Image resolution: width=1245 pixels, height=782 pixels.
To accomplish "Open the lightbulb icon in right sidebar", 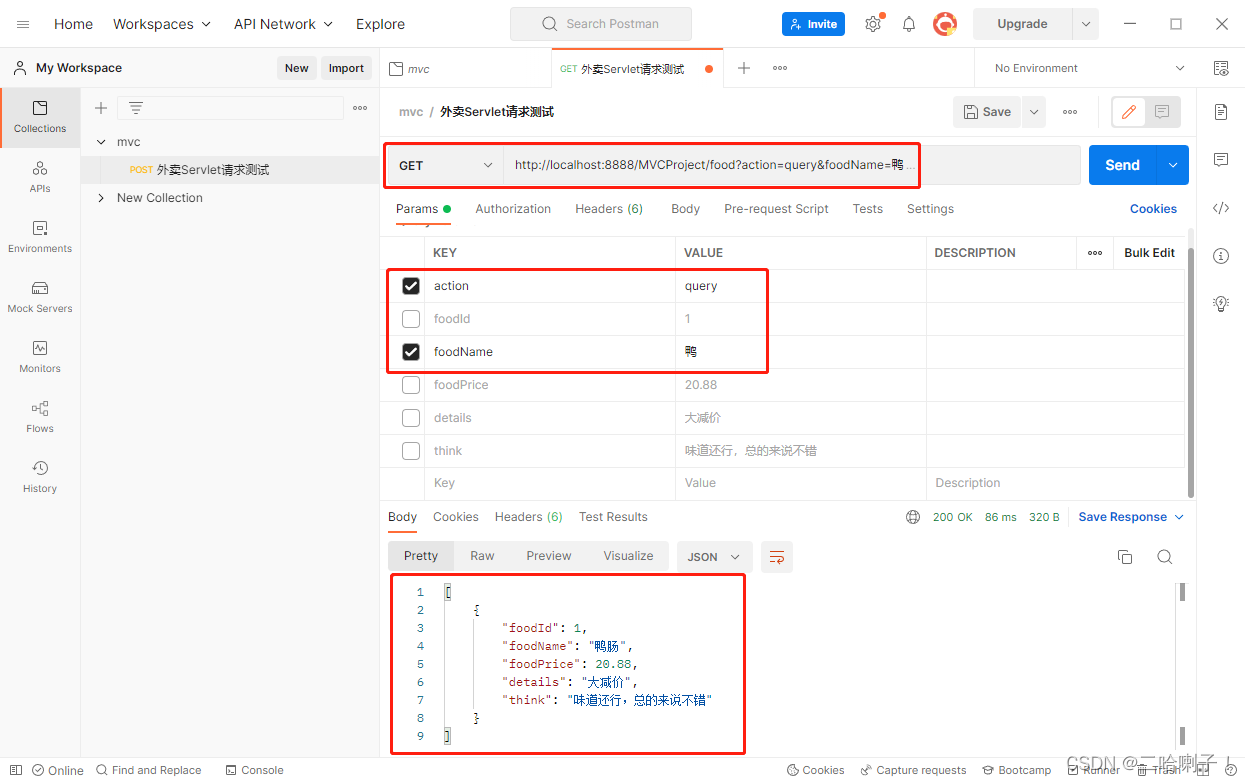I will coord(1221,303).
